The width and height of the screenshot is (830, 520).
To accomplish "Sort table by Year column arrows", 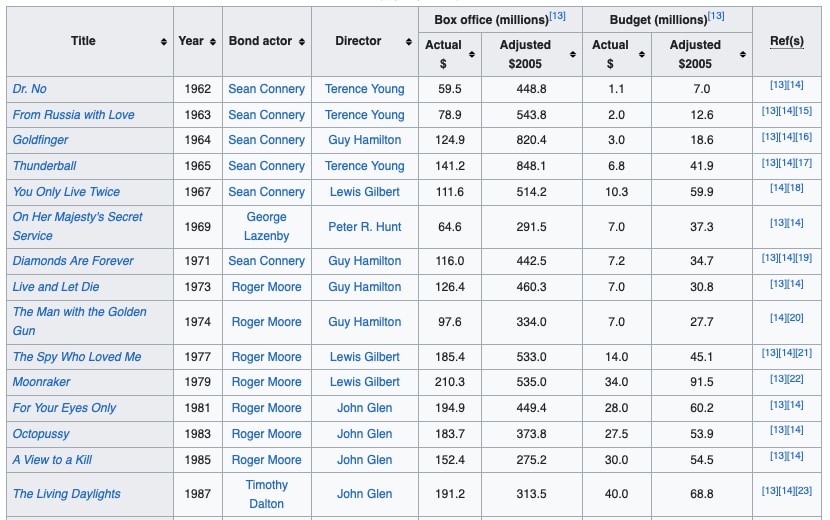I will (x=212, y=42).
